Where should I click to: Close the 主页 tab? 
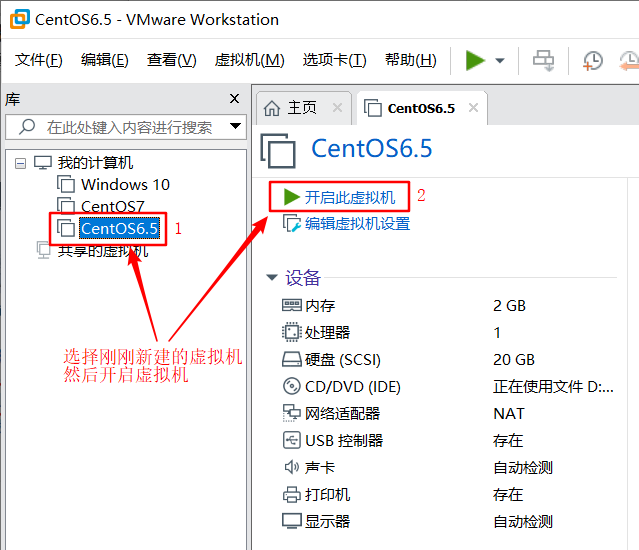click(x=337, y=108)
